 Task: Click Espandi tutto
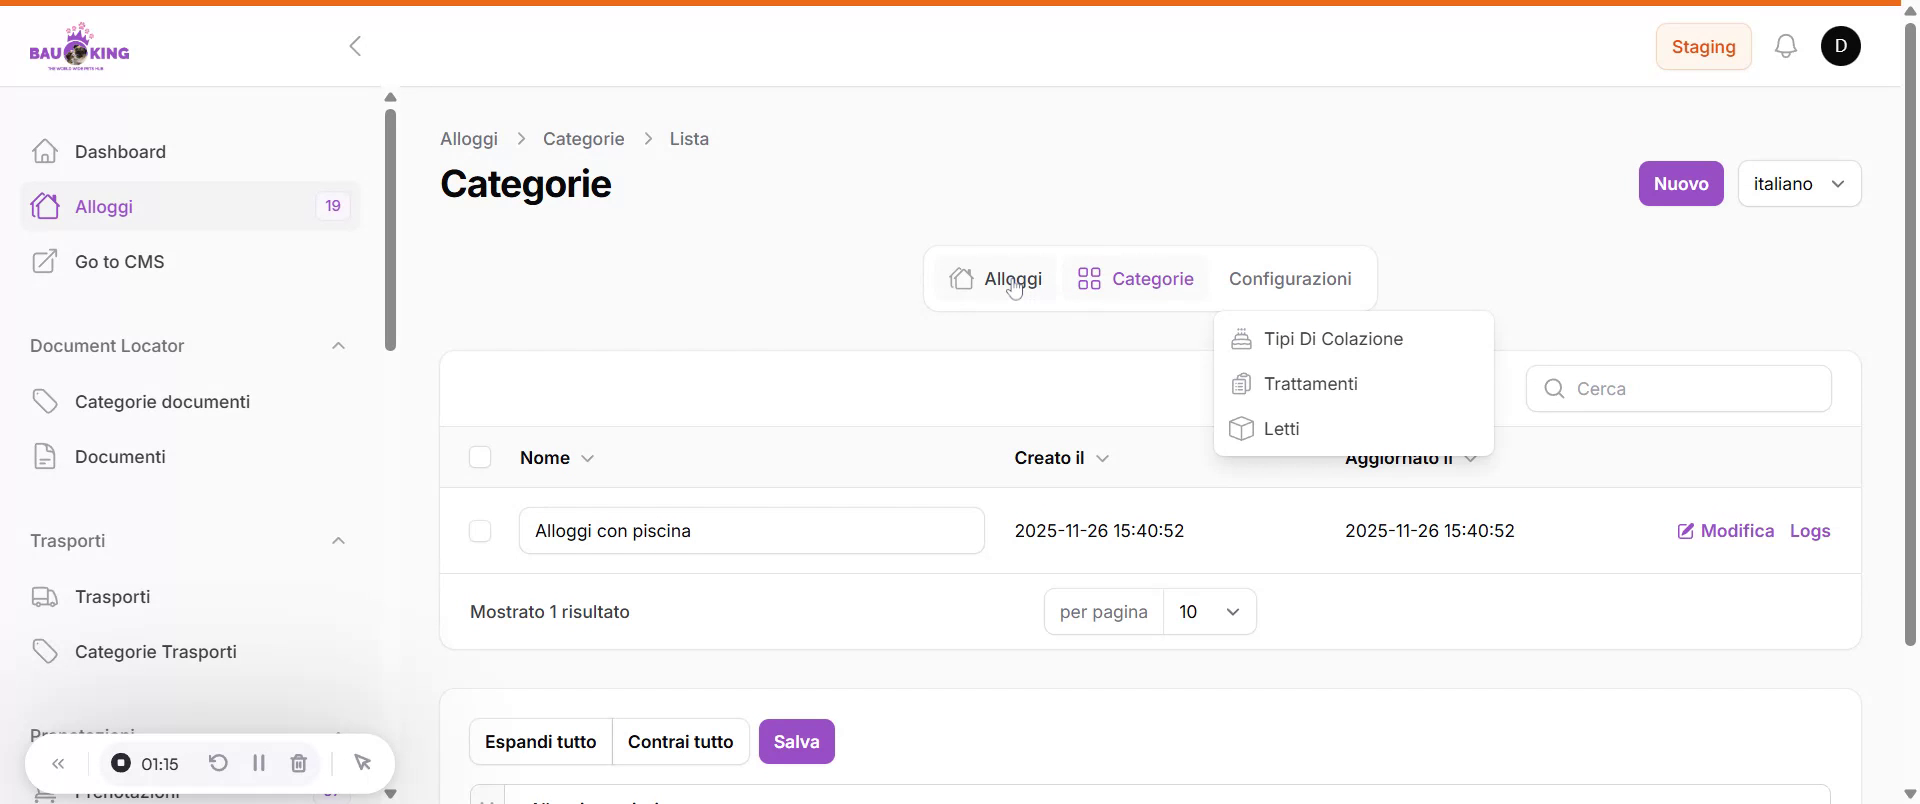(x=541, y=742)
